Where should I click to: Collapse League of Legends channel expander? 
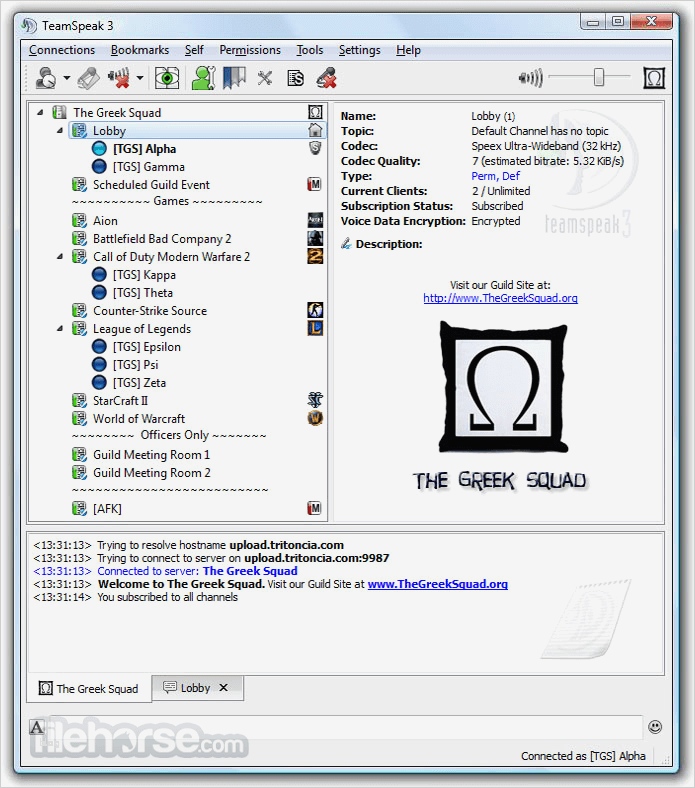[x=60, y=329]
